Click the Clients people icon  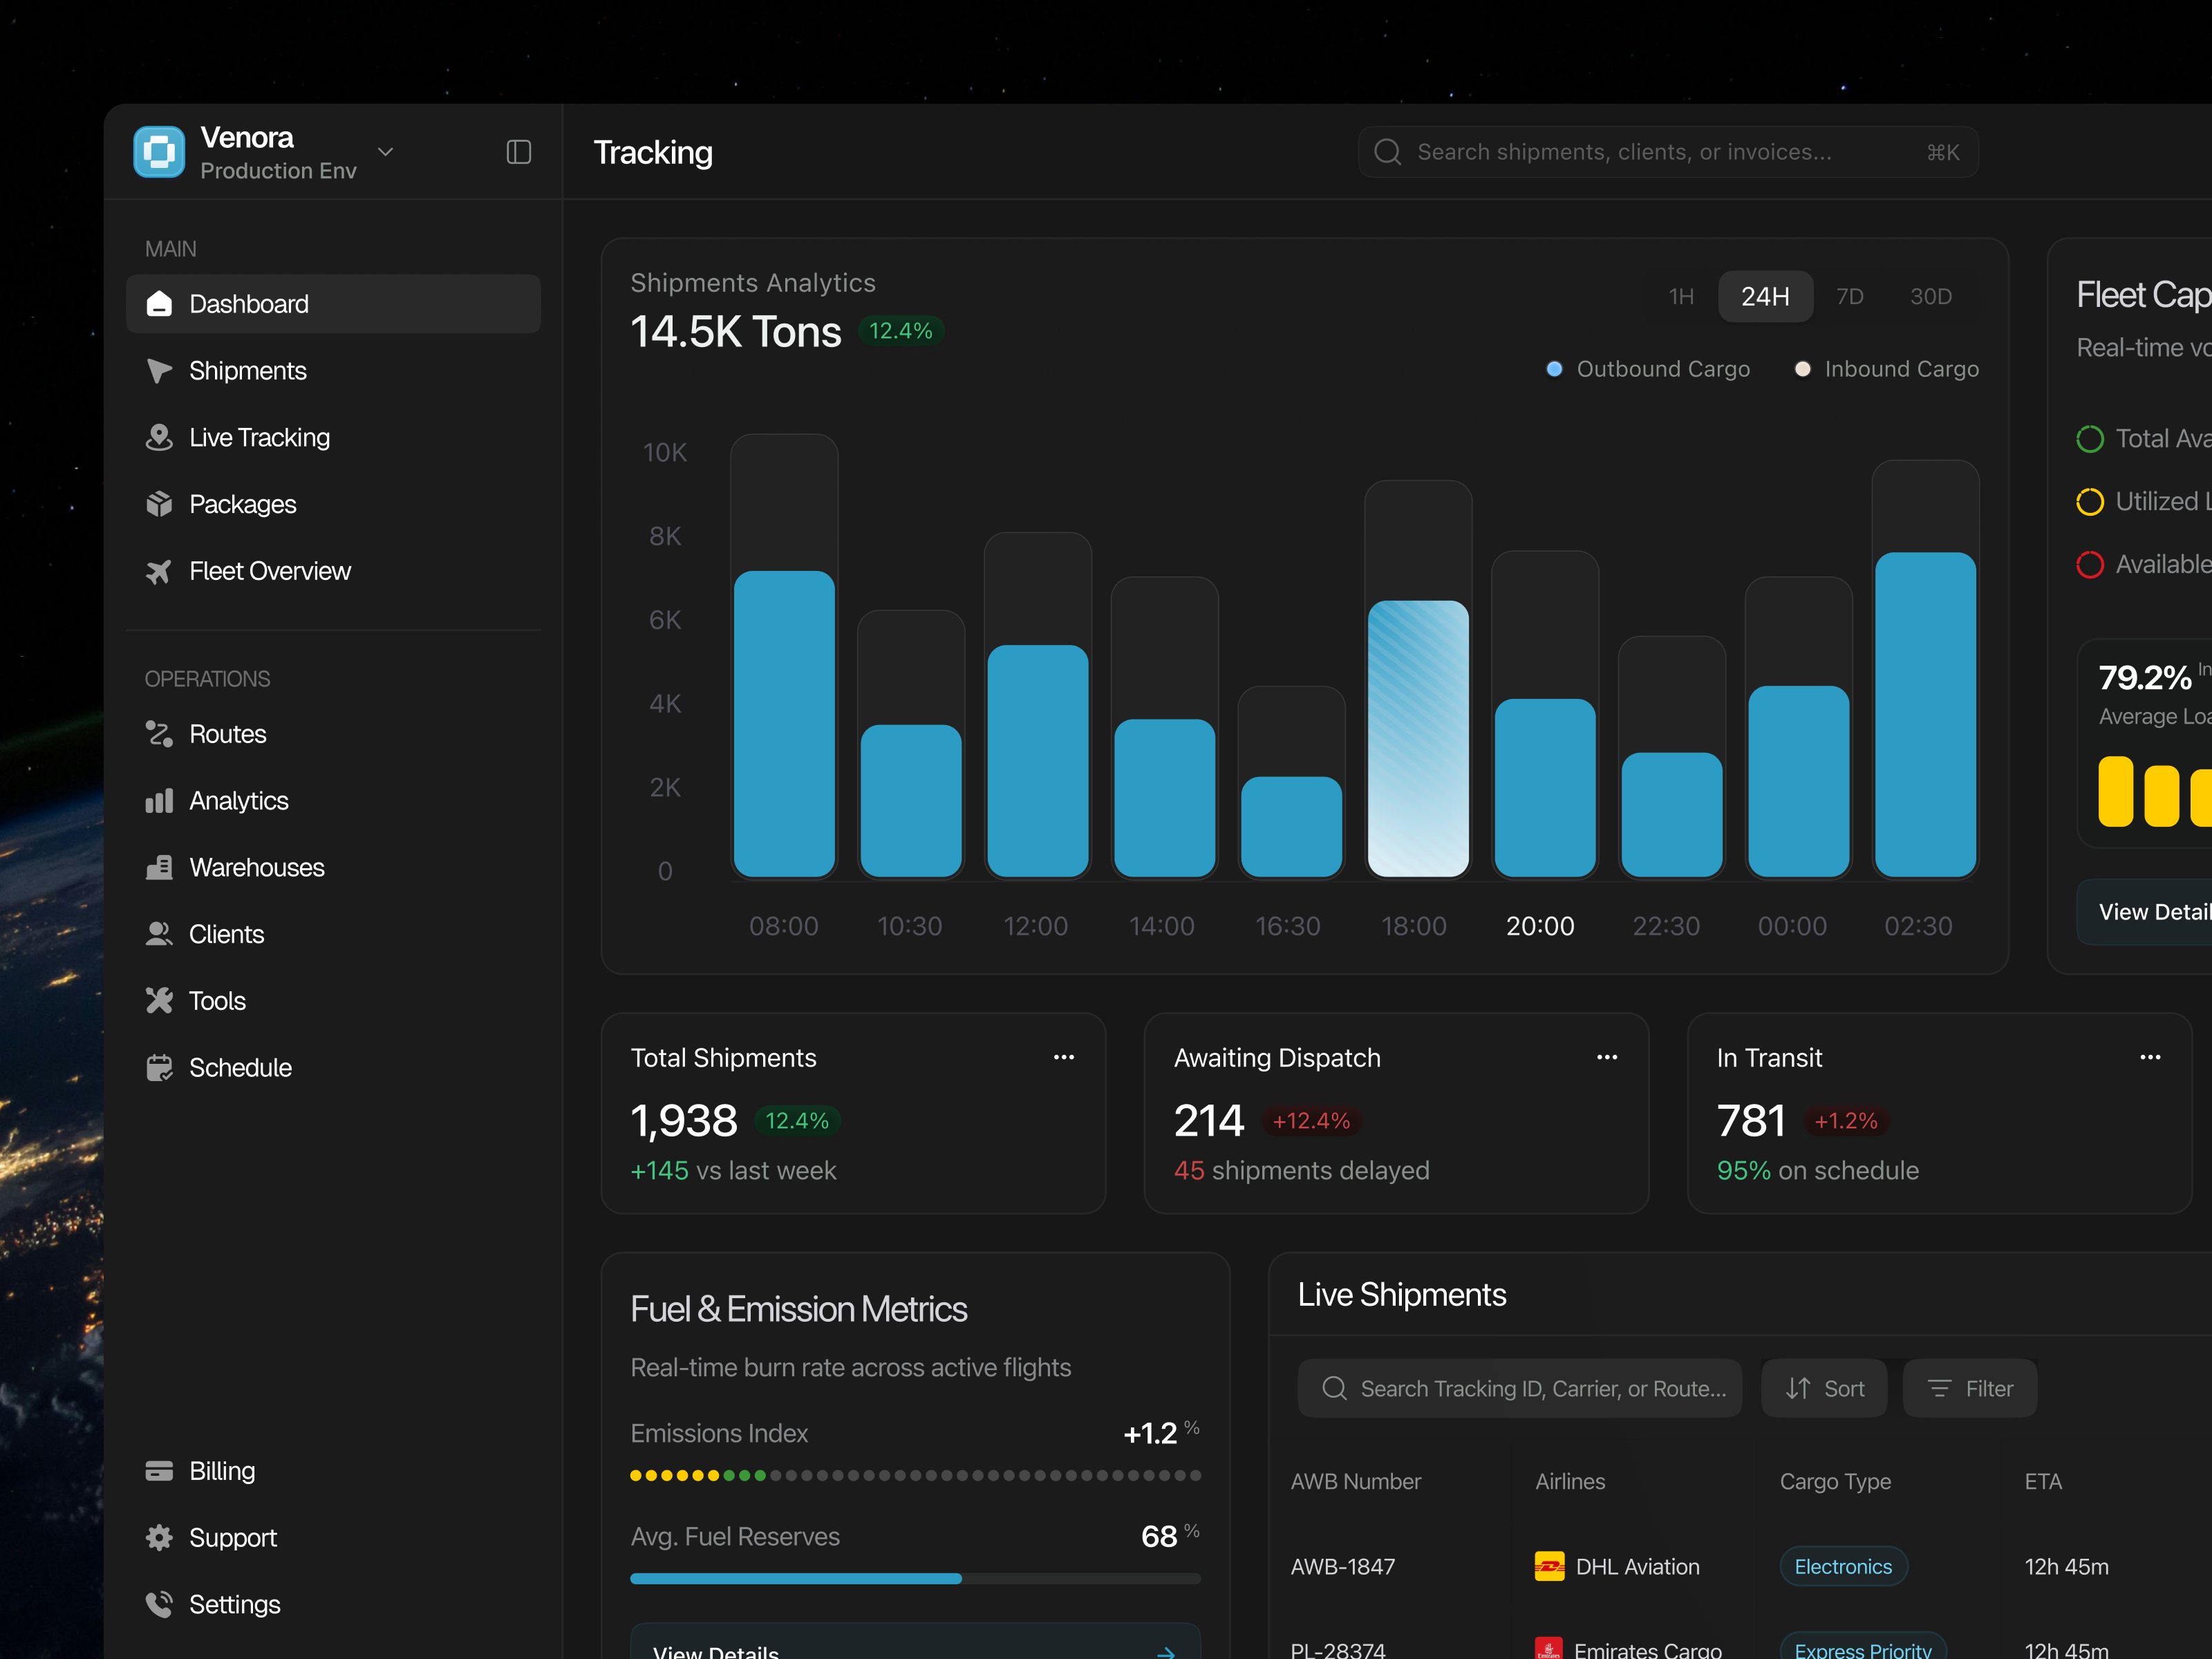tap(159, 934)
